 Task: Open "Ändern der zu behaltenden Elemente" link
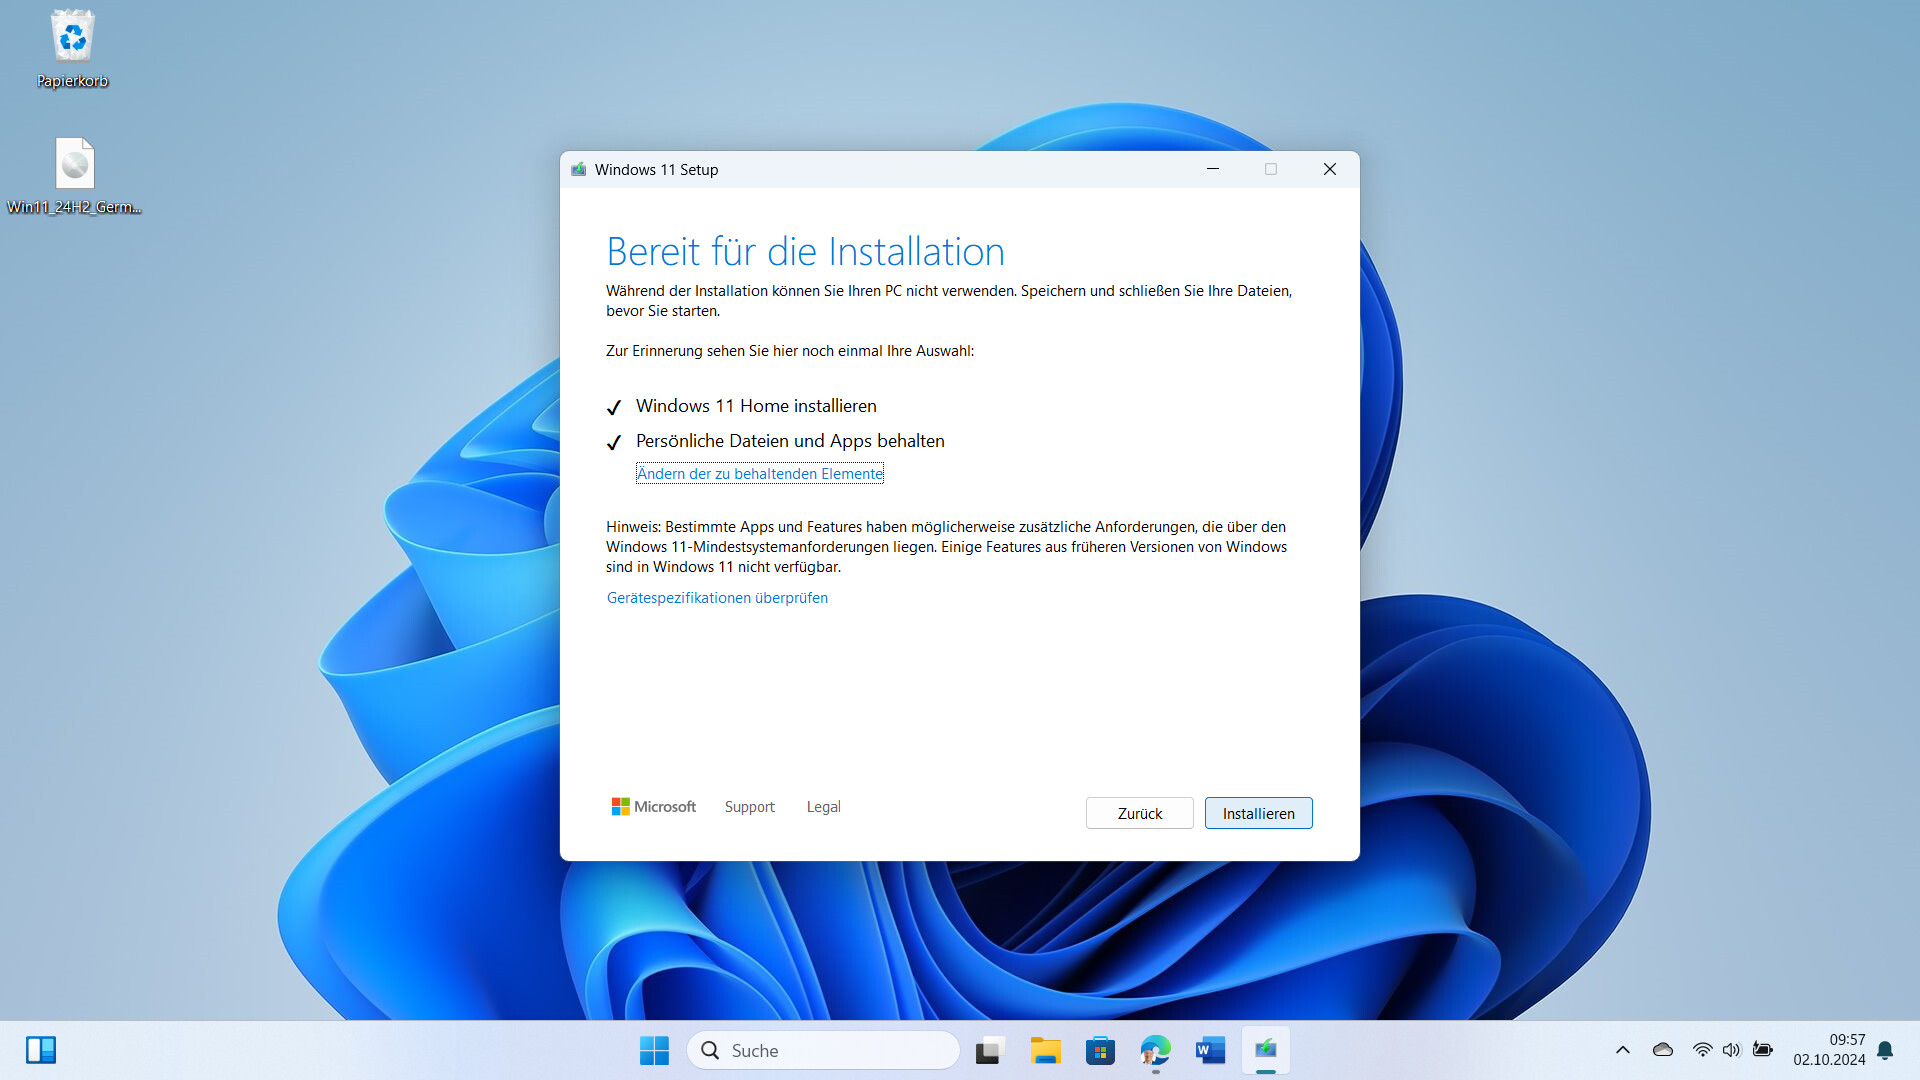(x=759, y=473)
